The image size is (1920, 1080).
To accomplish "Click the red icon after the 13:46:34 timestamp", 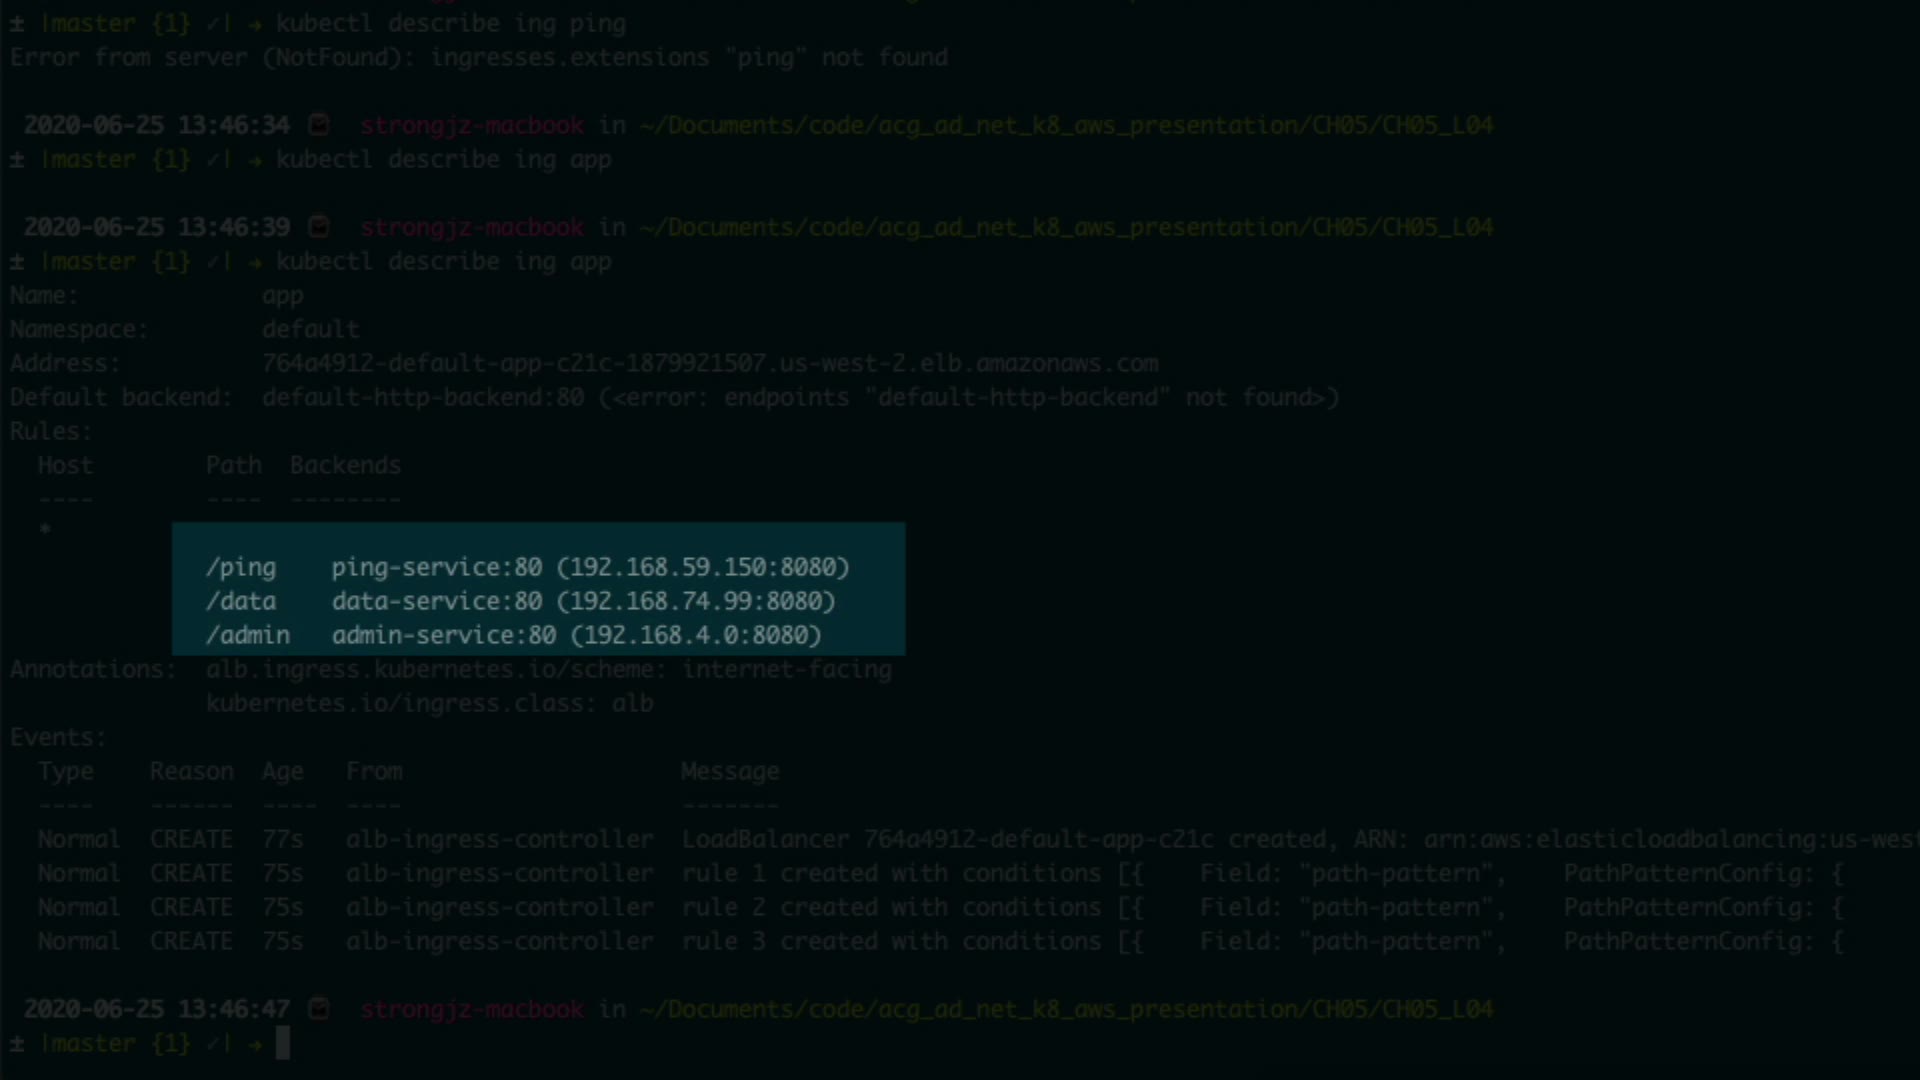I will [319, 125].
